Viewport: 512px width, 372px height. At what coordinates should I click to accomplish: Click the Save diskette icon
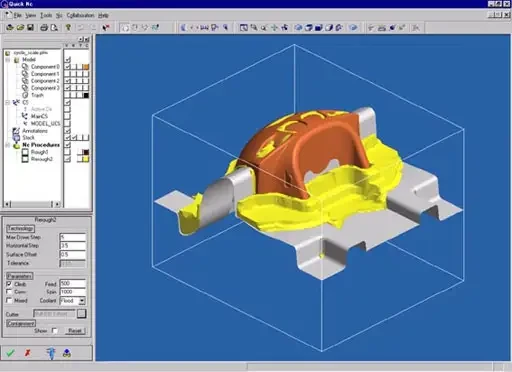pos(30,28)
